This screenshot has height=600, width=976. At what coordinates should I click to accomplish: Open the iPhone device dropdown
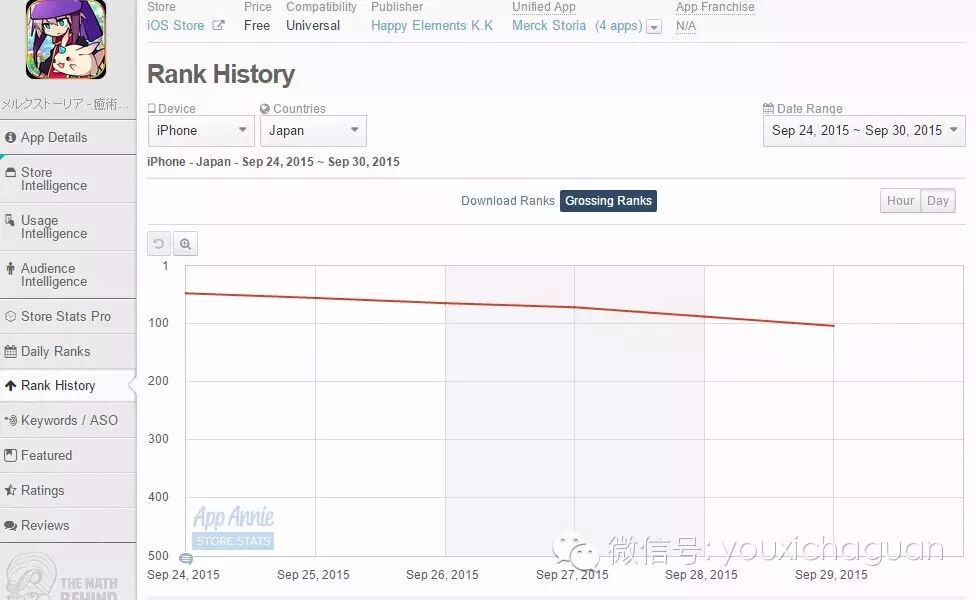point(200,130)
